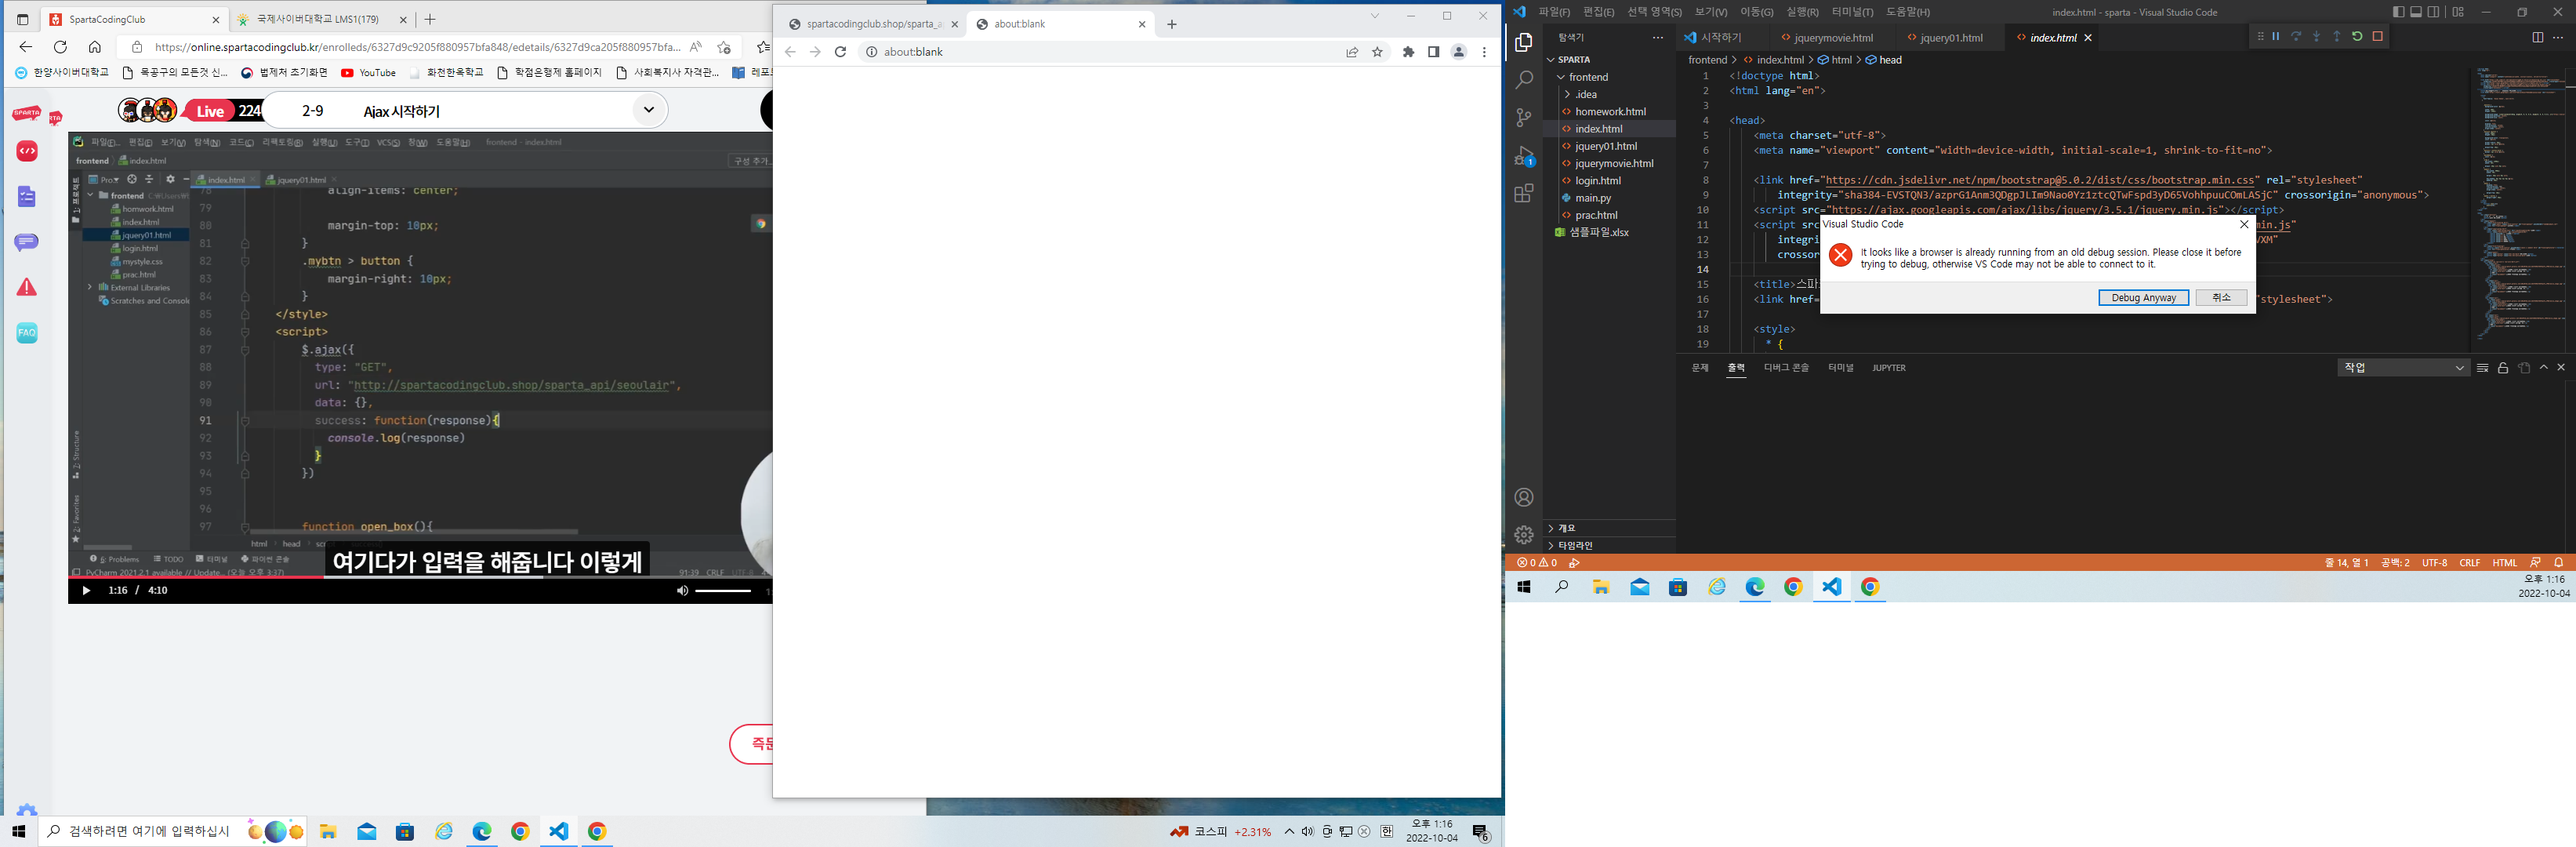Screen dimensions: 2576x847
Task: Toggle Chrome side panel
Action: (1433, 52)
